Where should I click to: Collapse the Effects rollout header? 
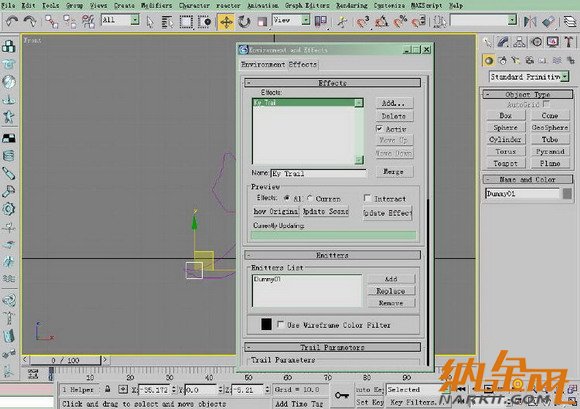click(332, 83)
